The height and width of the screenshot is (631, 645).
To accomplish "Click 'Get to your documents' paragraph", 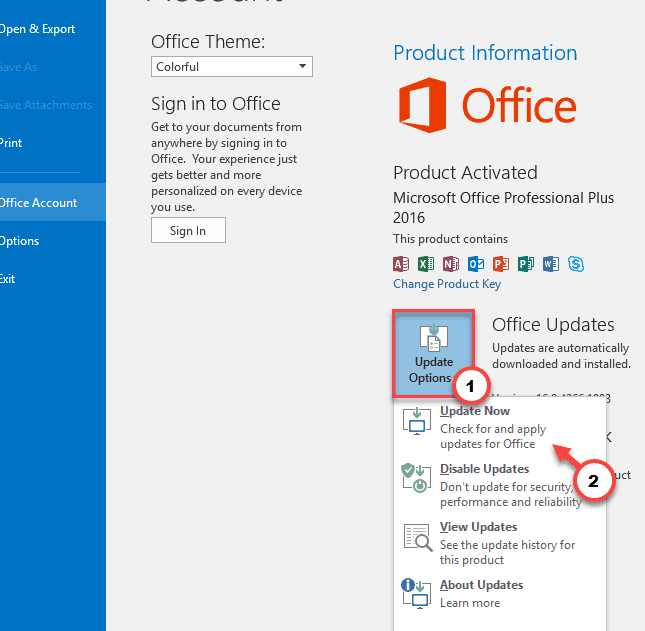I will coord(226,167).
